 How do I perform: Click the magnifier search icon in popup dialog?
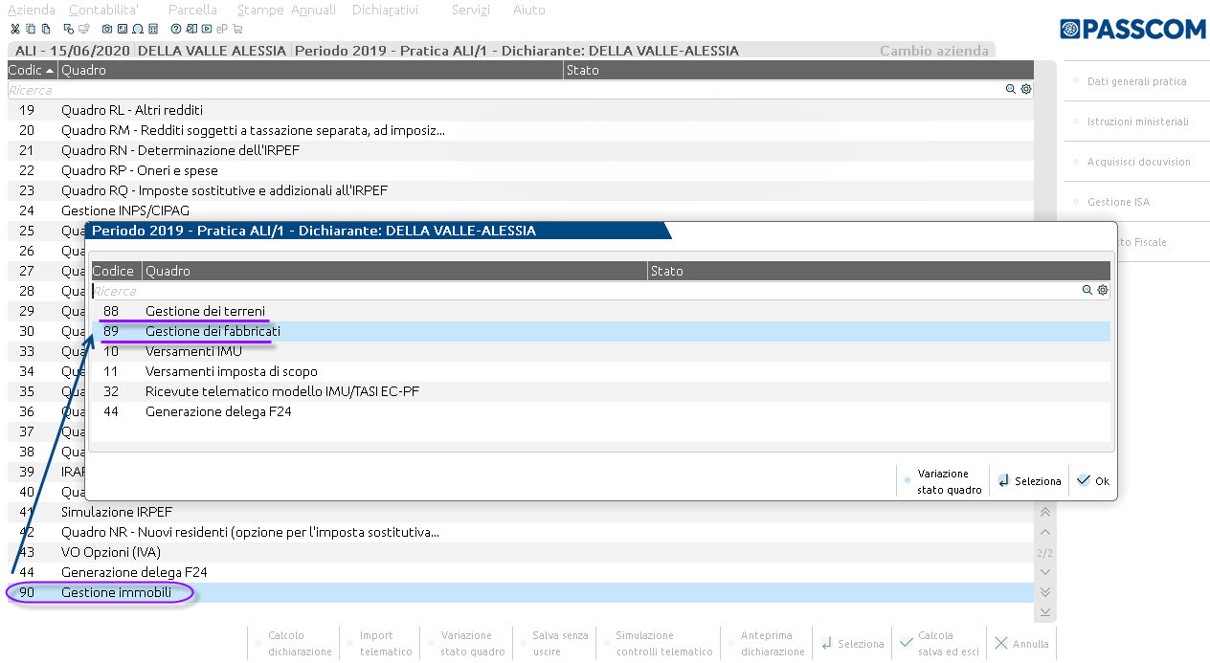pos(1087,291)
